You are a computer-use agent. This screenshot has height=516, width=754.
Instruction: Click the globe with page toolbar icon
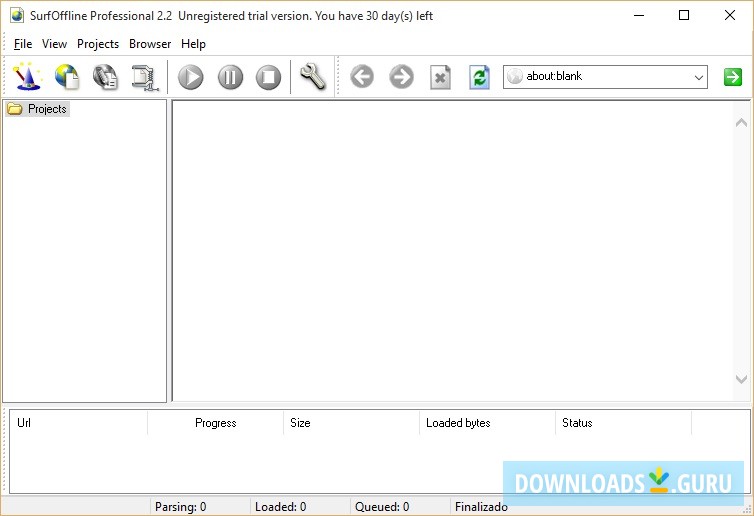[x=67, y=76]
